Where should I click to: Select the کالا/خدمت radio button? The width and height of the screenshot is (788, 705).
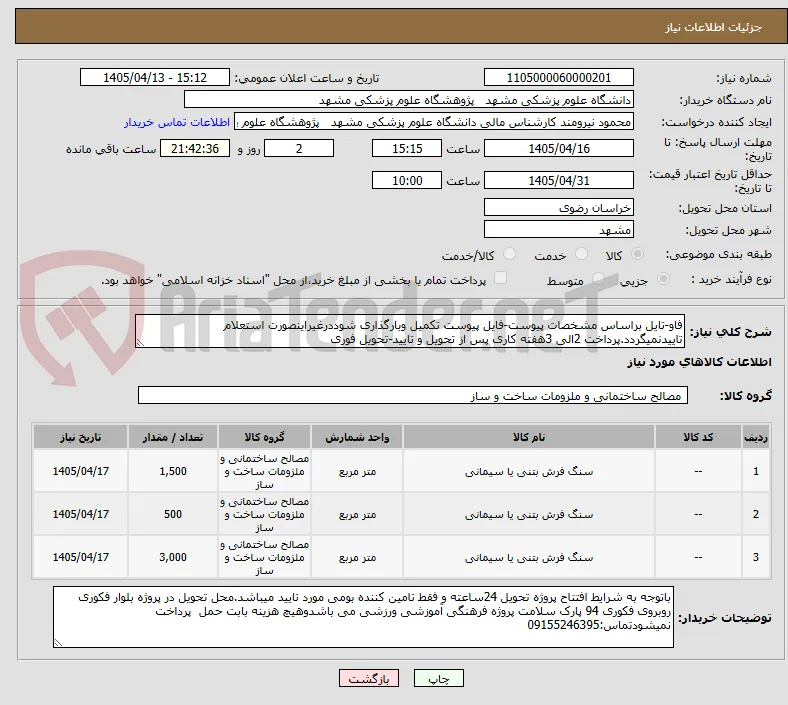(x=510, y=254)
